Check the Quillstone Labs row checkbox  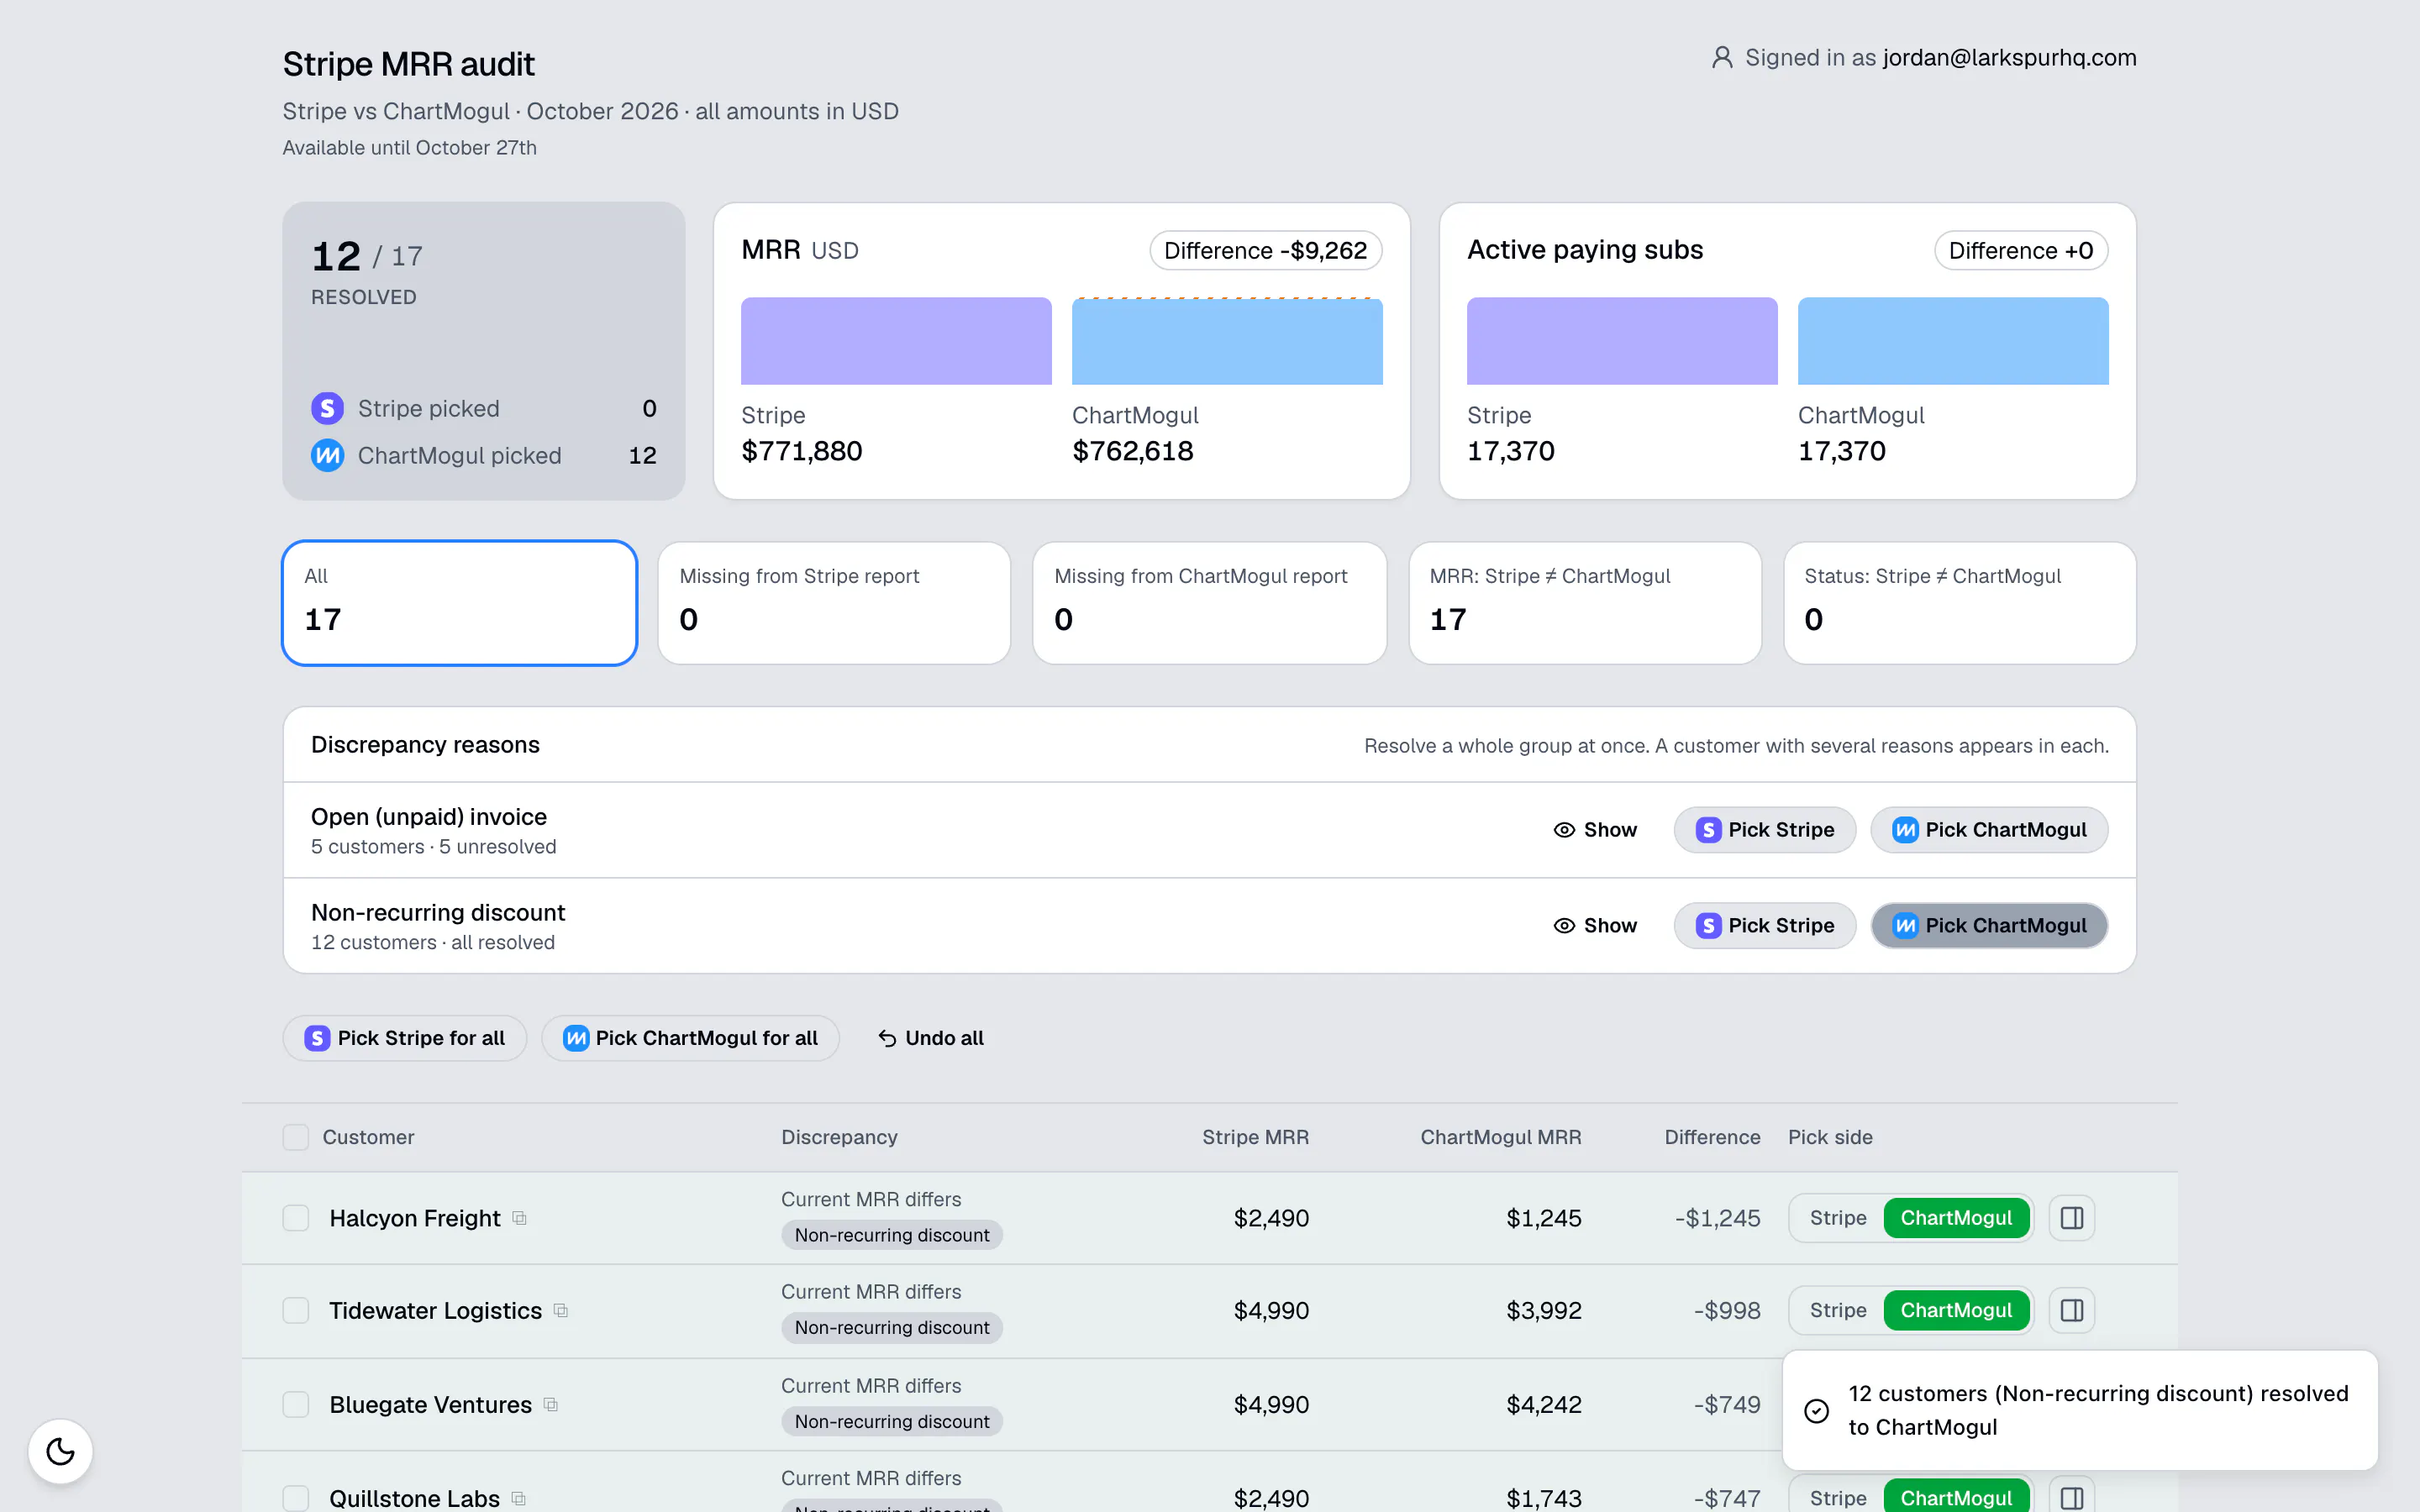295,1497
